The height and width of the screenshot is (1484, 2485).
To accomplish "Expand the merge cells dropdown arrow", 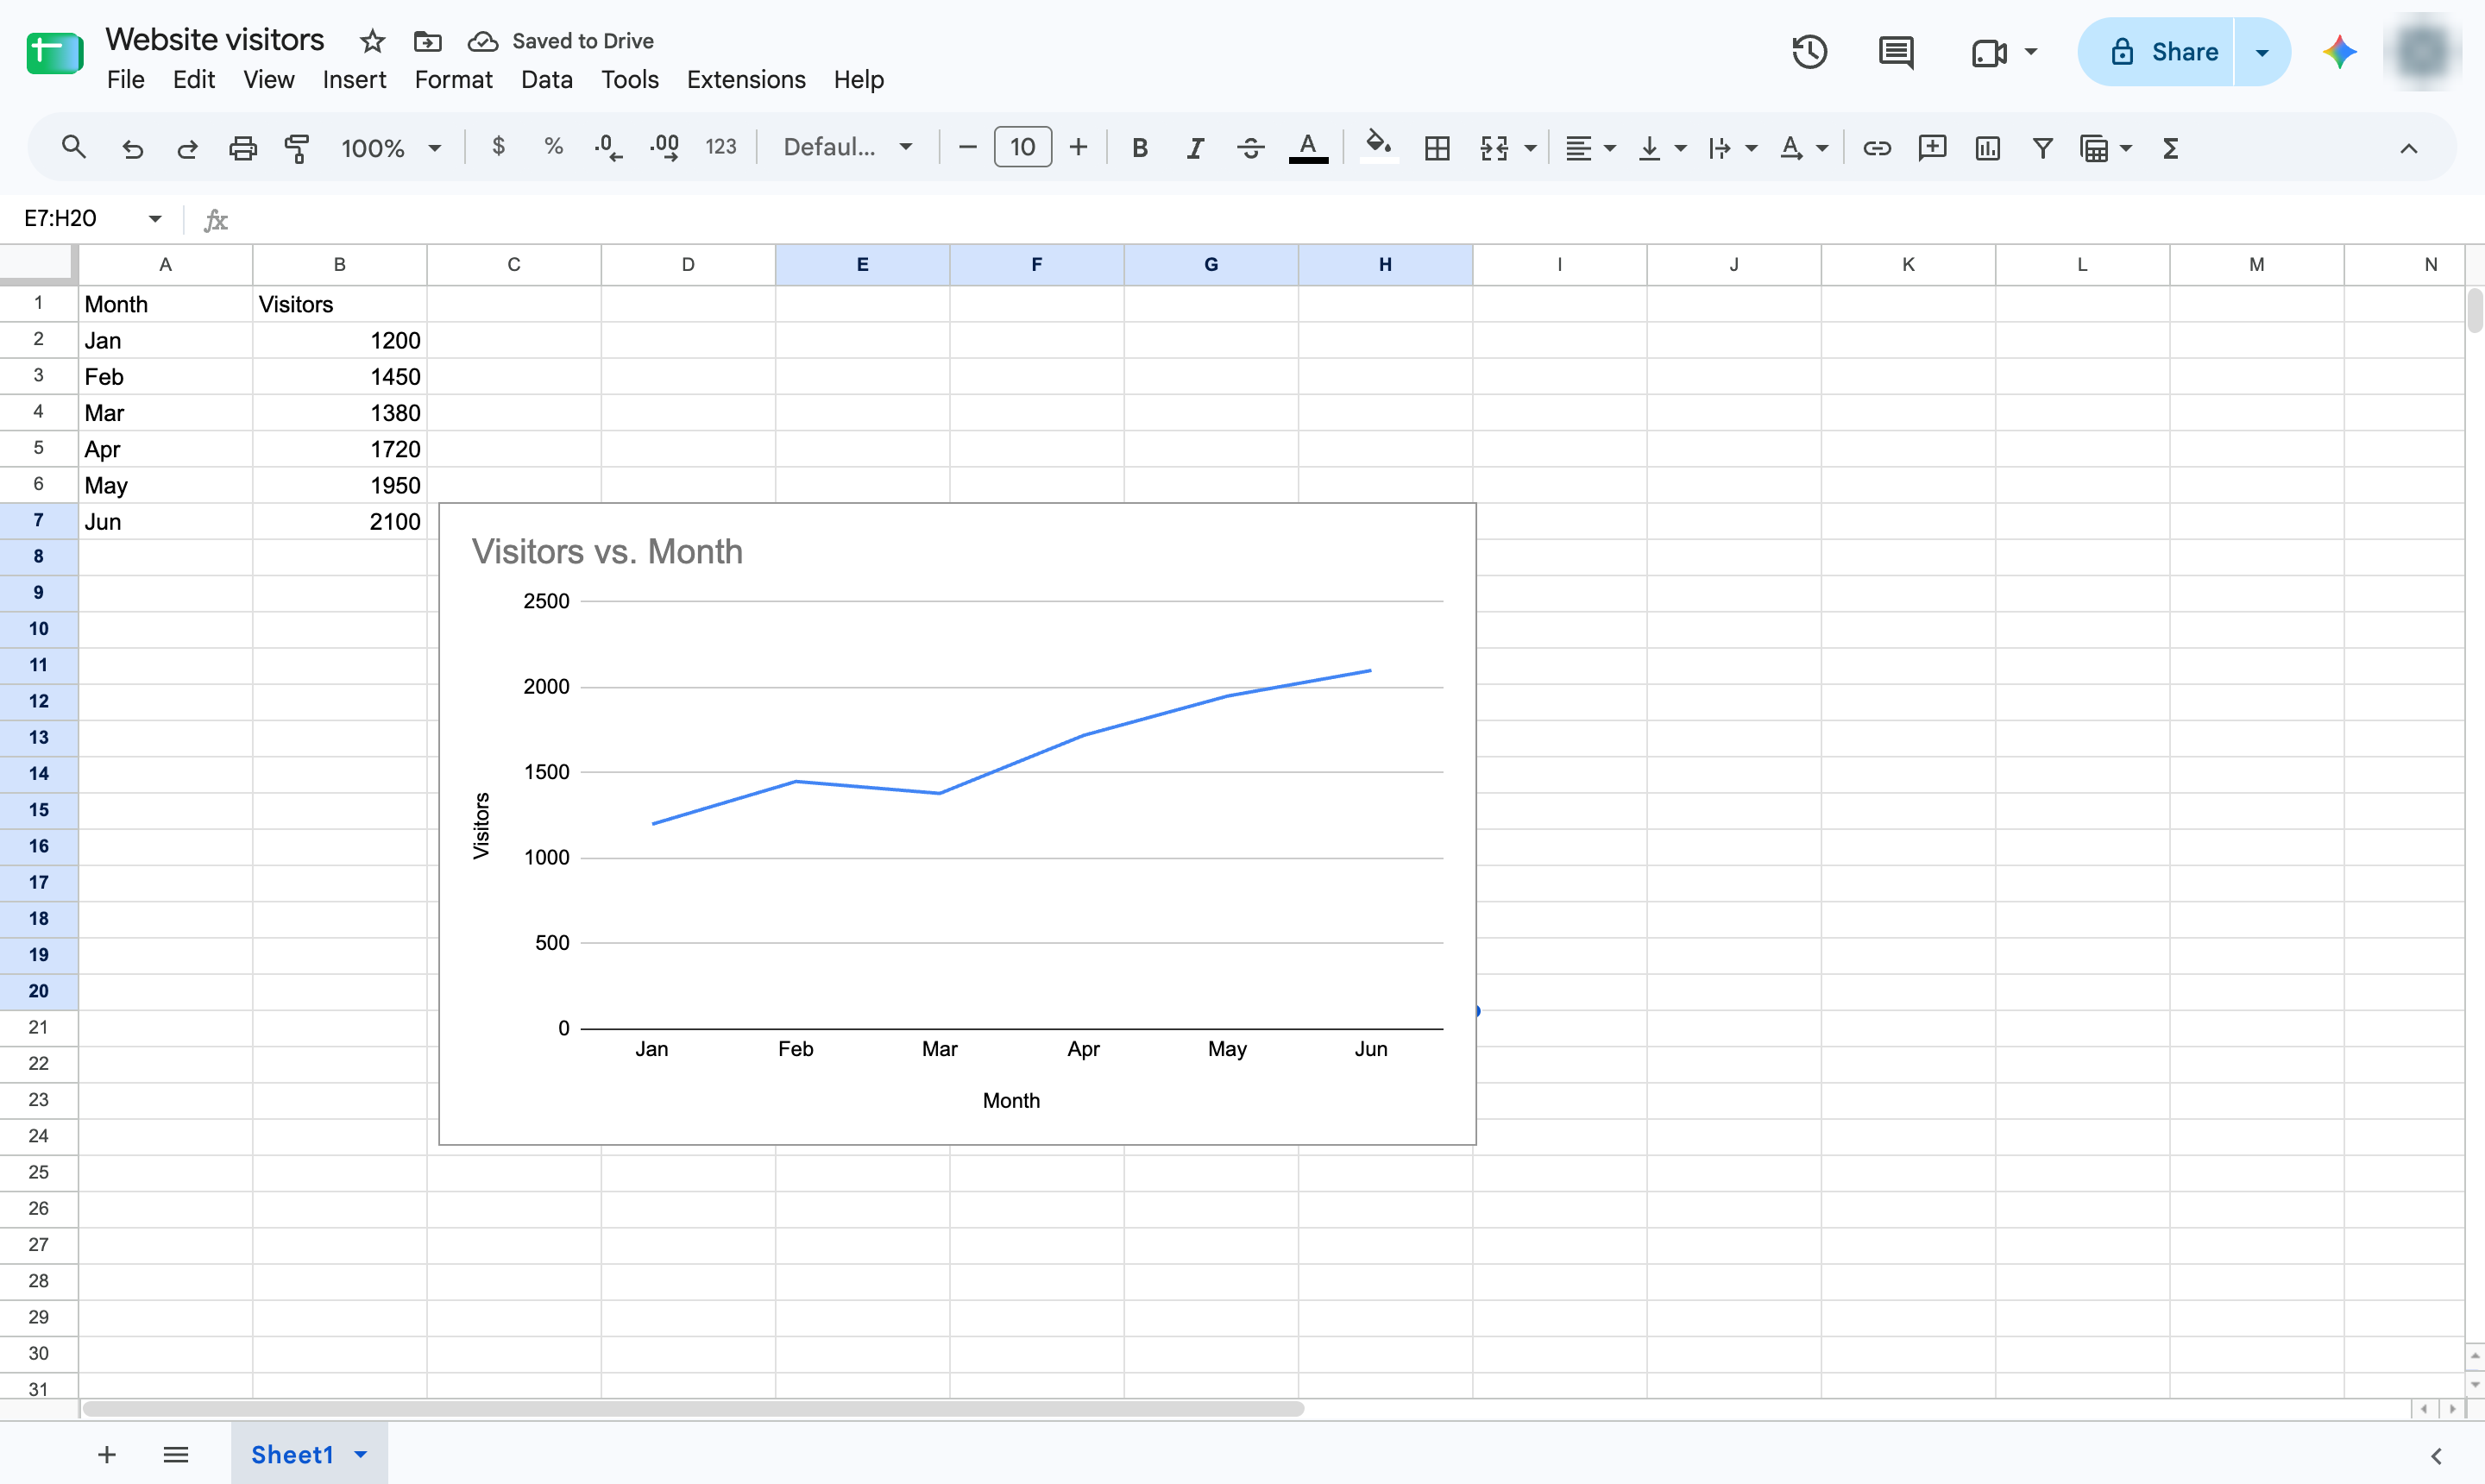I will 1530,148.
